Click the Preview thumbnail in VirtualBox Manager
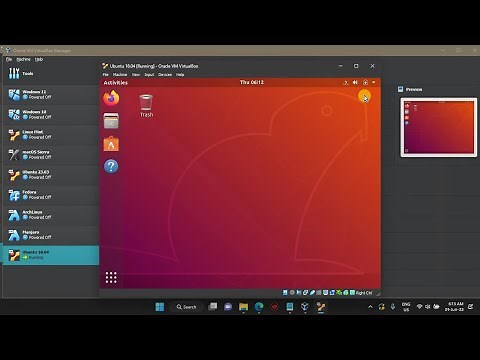This screenshot has height=360, width=480. pos(439,127)
